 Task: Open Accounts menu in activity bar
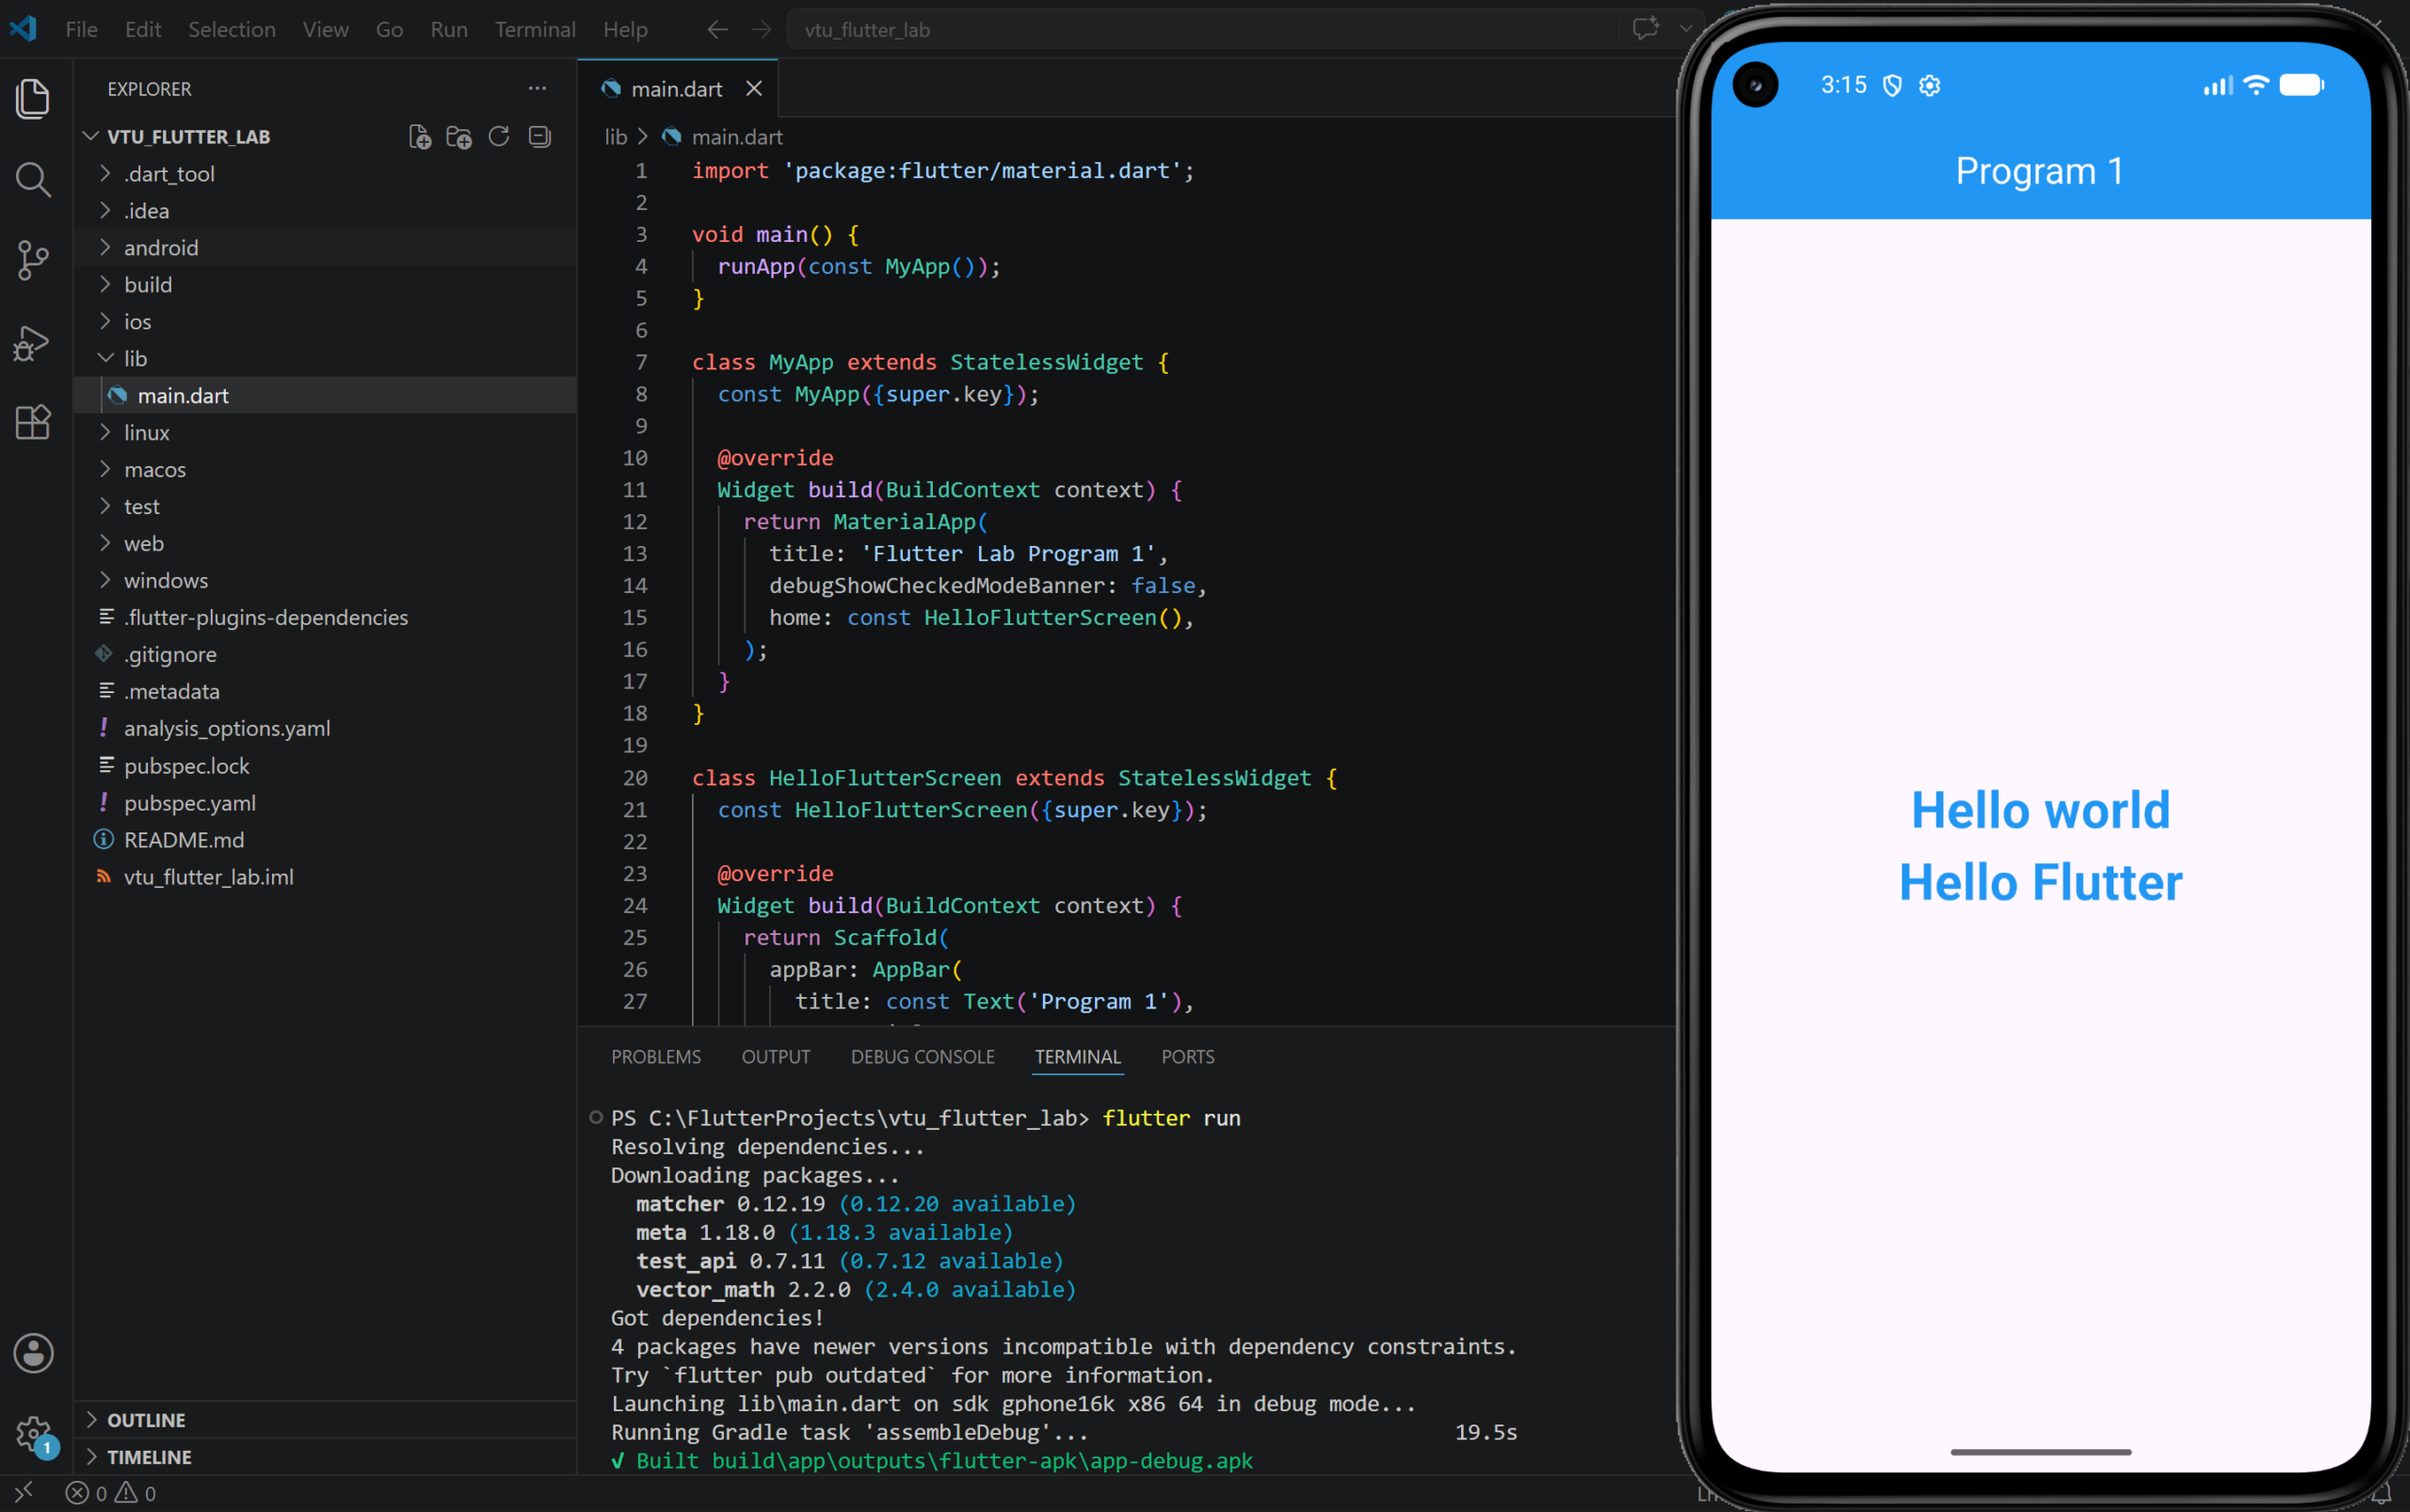tap(33, 1353)
